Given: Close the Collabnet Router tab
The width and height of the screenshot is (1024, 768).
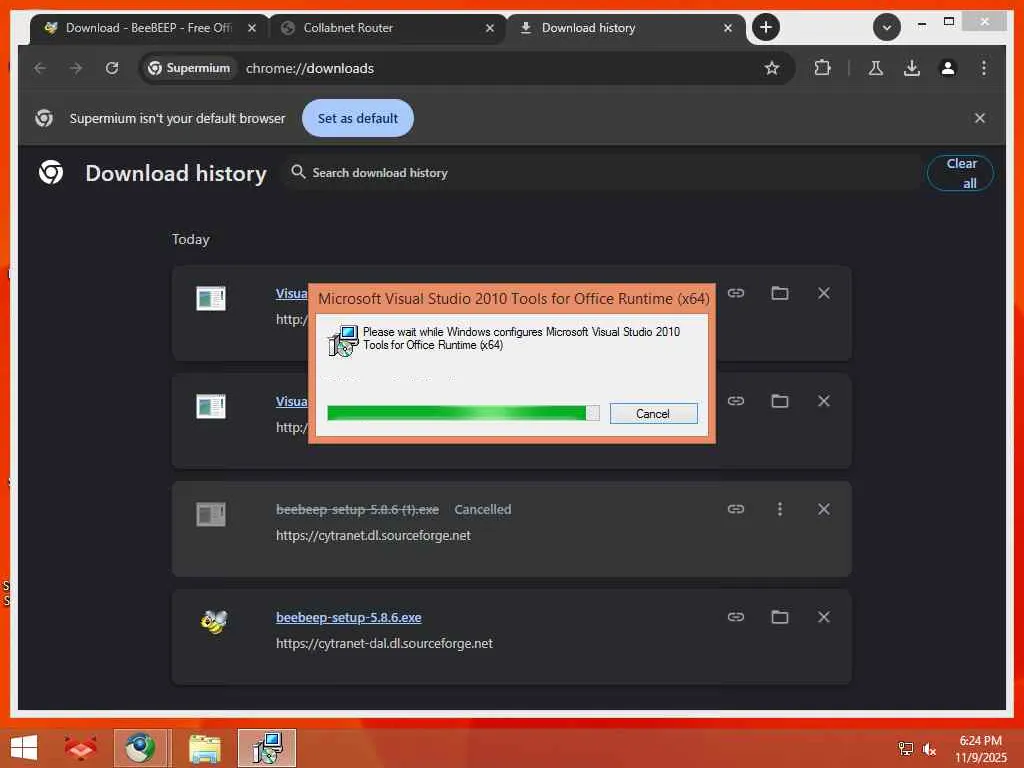Looking at the screenshot, I should click(490, 28).
